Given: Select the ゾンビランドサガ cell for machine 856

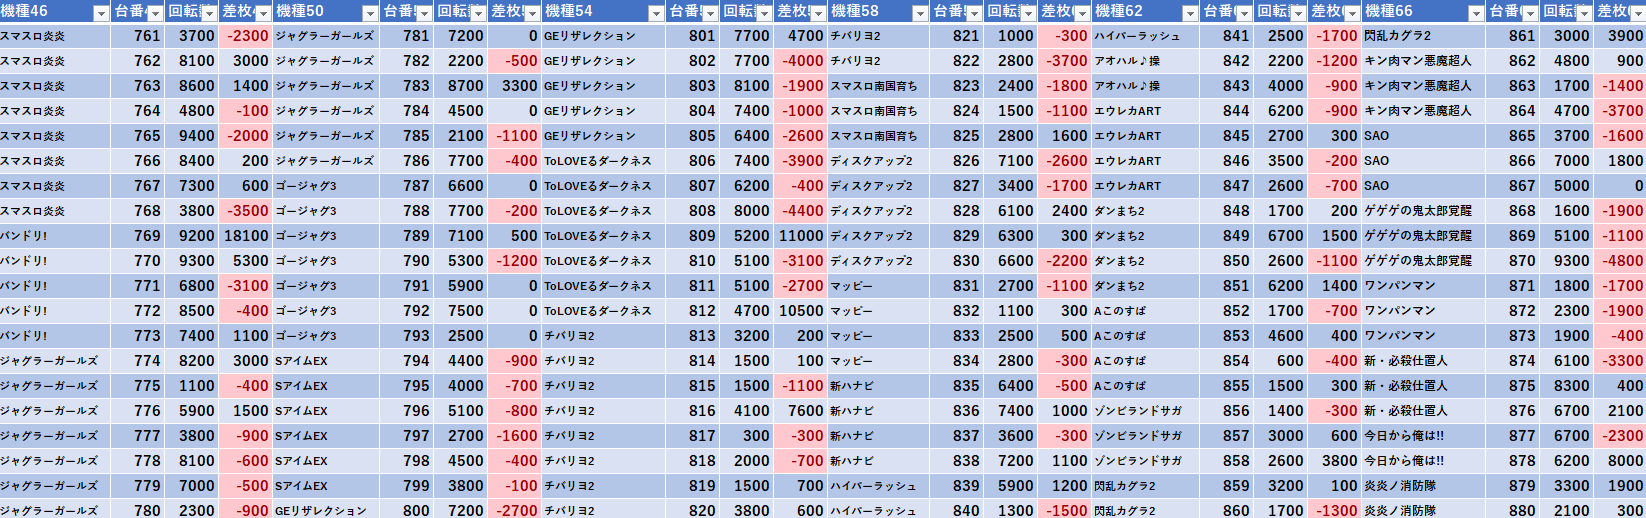Looking at the screenshot, I should 1145,411.
